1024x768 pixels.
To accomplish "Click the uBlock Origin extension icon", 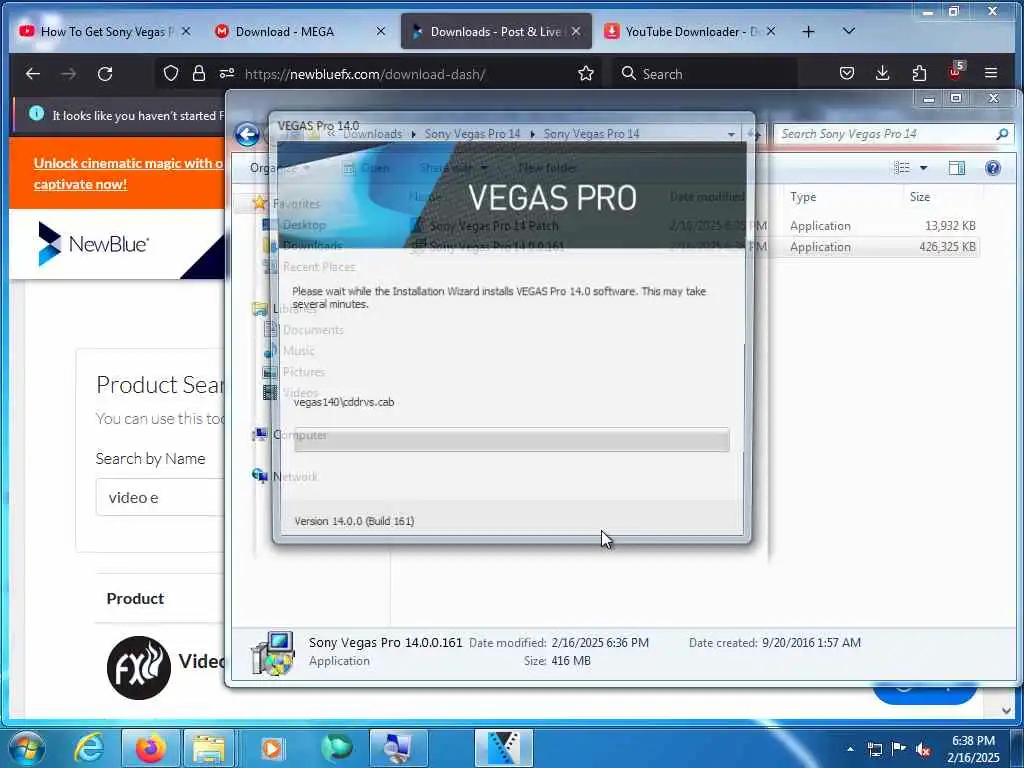I will click(955, 72).
